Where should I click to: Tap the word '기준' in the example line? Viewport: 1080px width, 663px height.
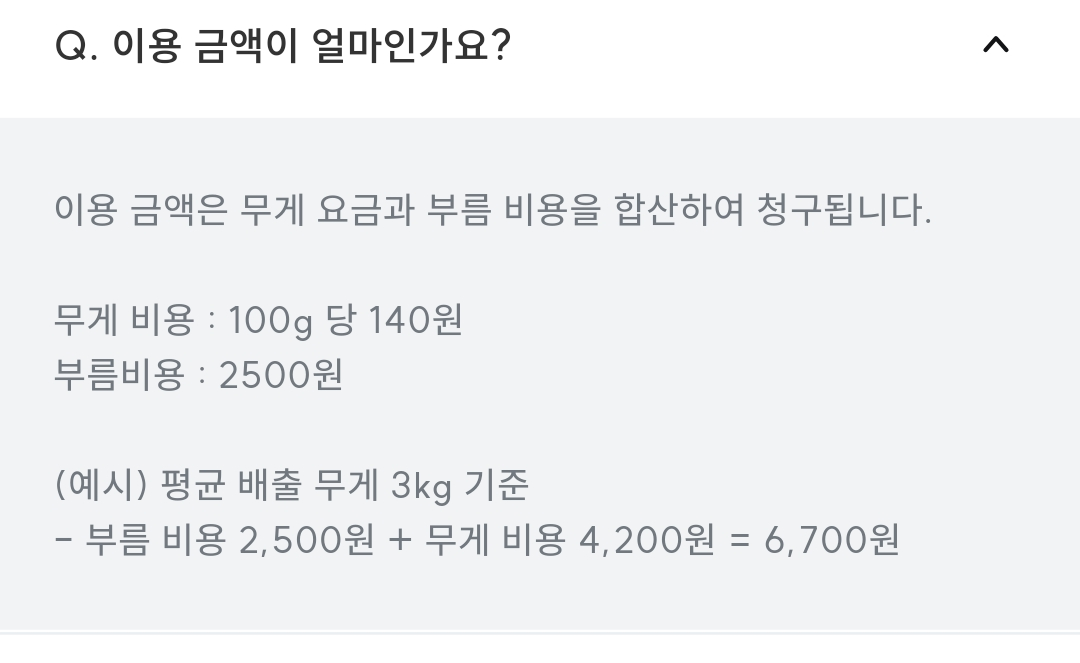click(x=497, y=486)
